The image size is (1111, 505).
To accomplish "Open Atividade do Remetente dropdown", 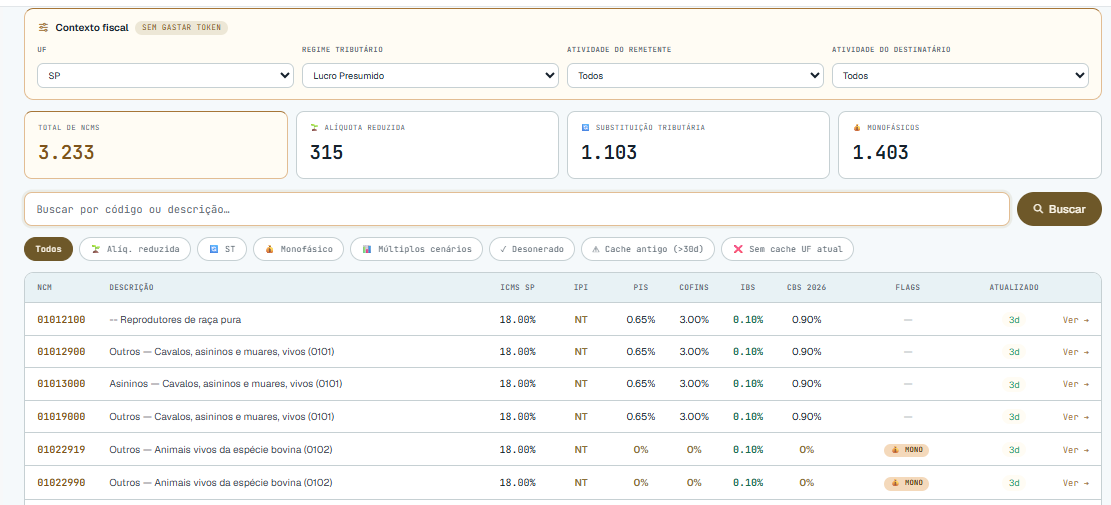I will 695,75.
